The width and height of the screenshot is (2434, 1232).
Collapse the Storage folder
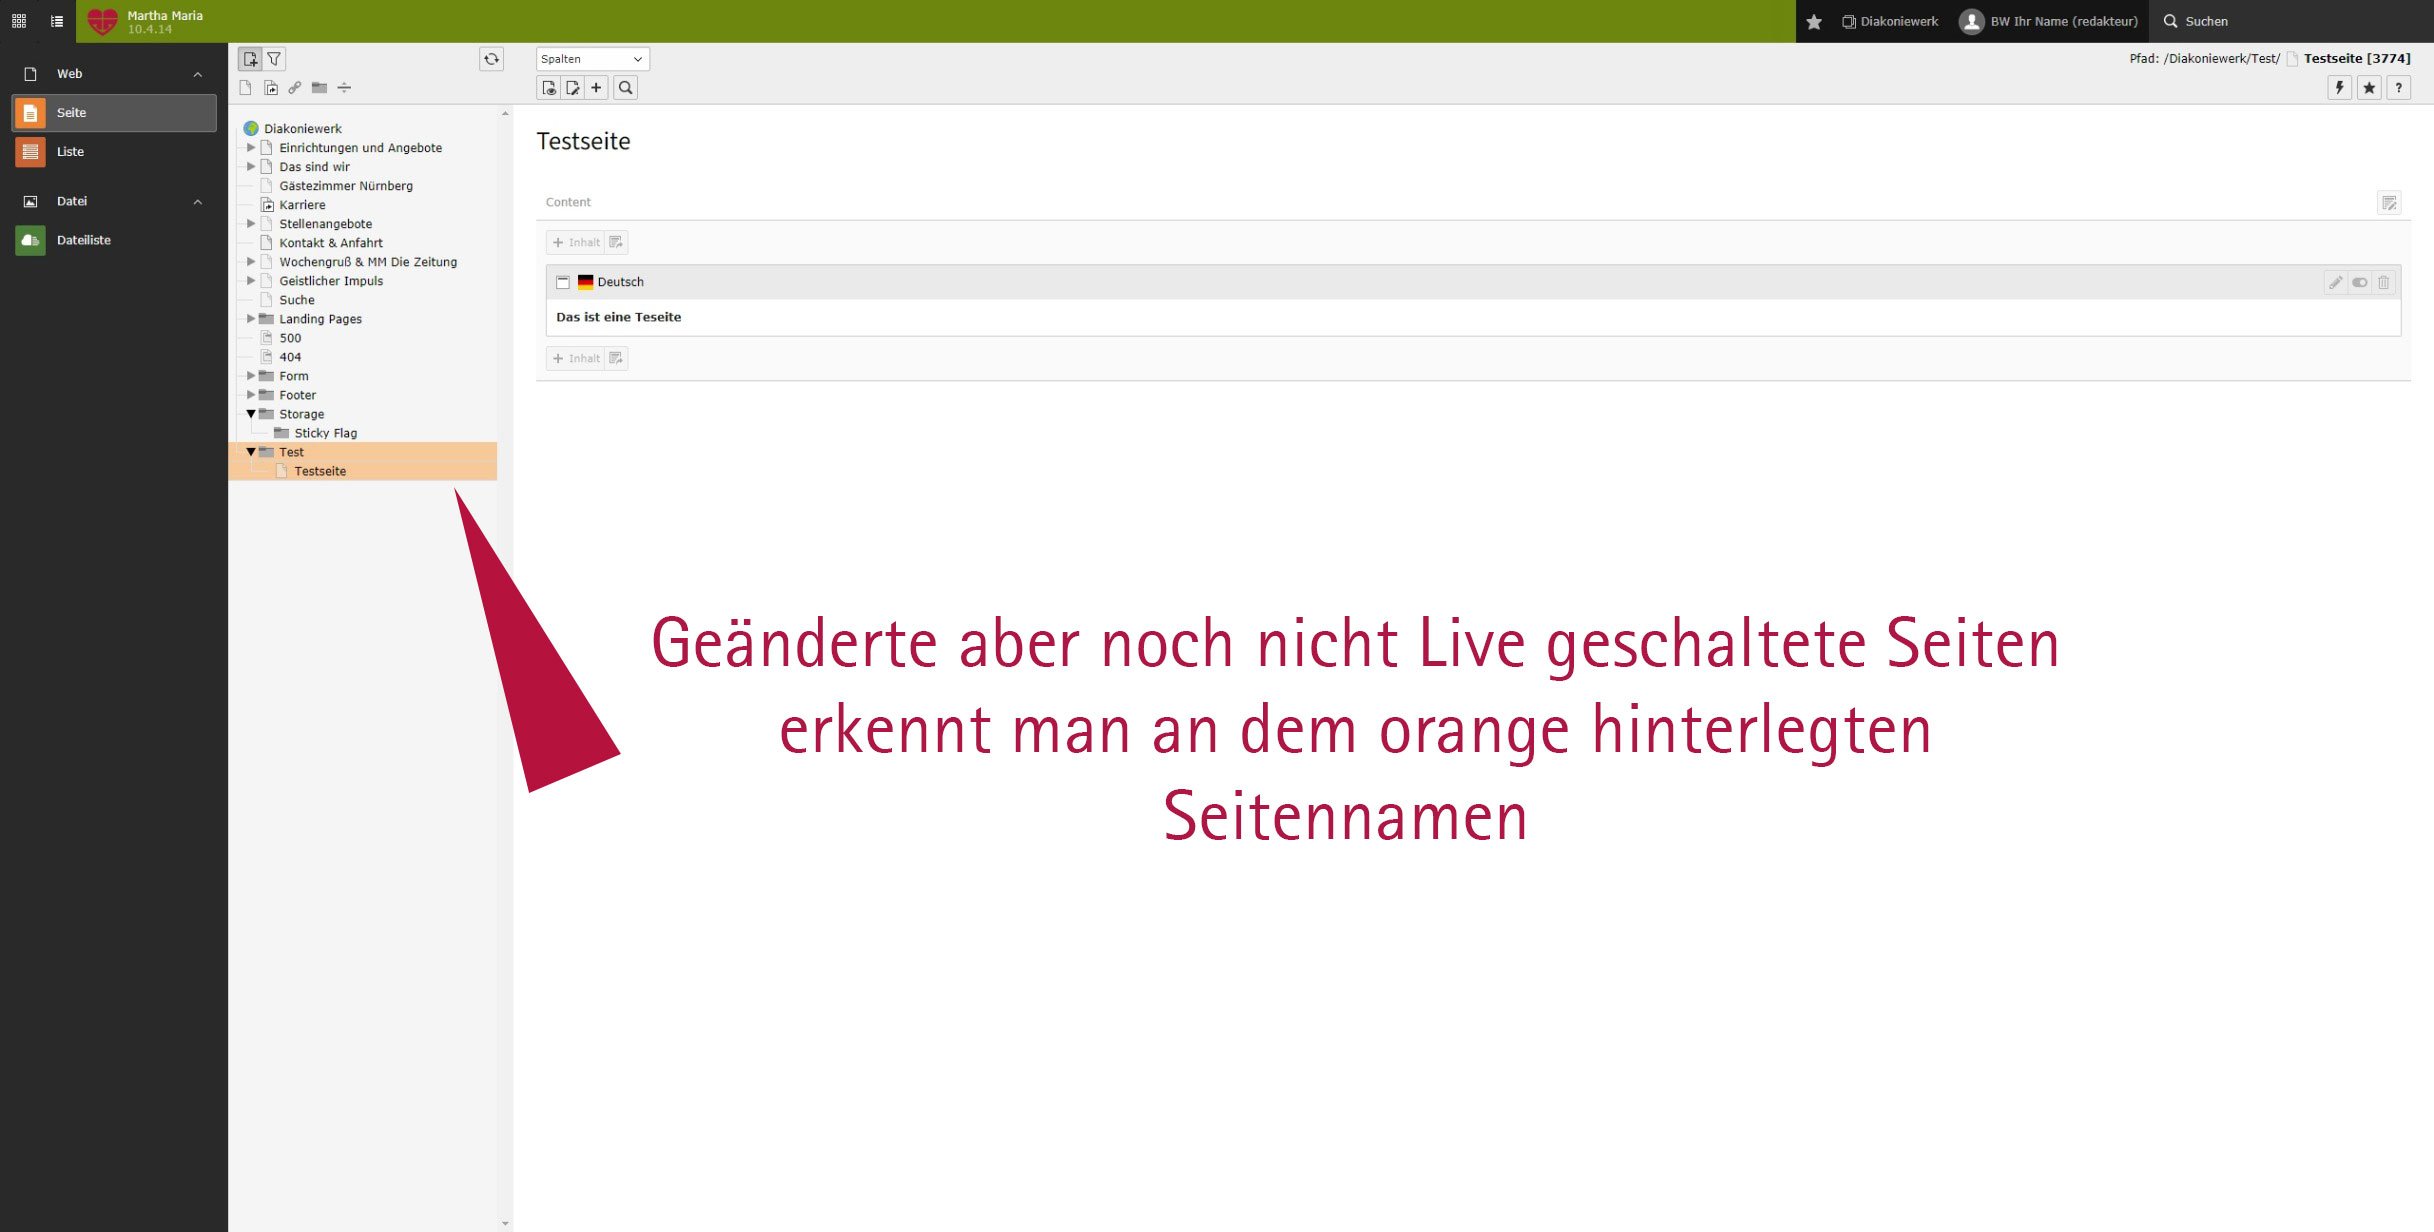(x=250, y=414)
